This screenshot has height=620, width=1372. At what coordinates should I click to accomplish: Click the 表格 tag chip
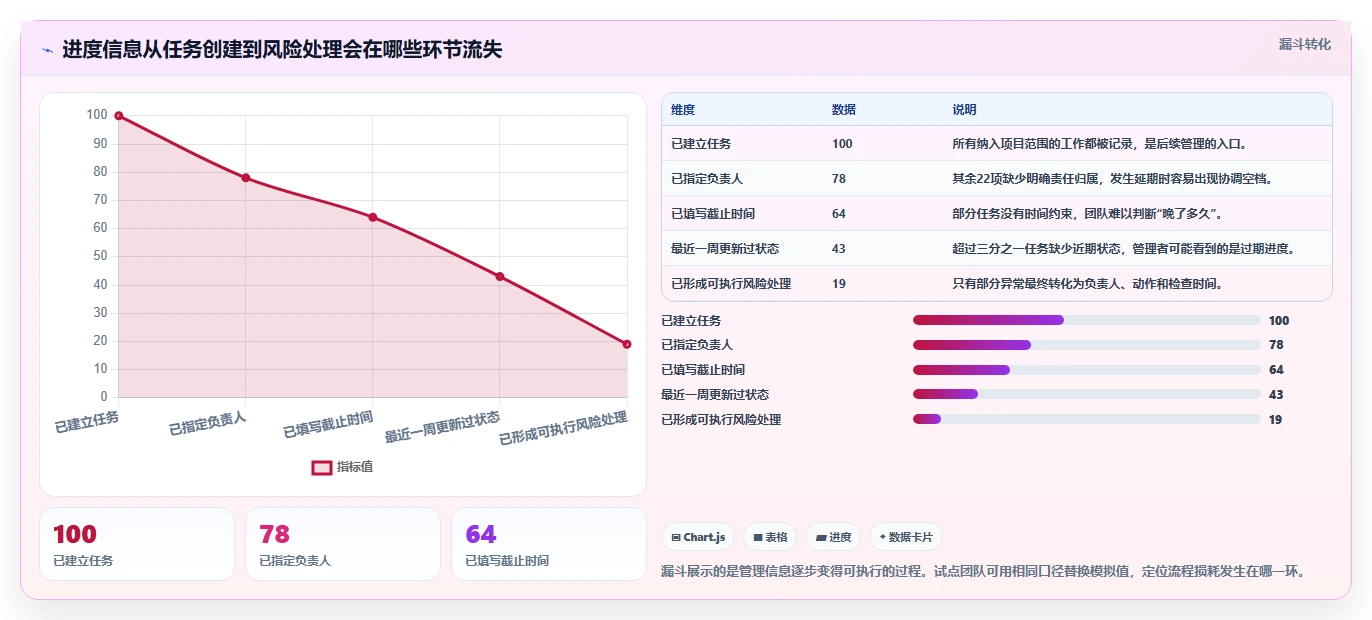tap(770, 537)
